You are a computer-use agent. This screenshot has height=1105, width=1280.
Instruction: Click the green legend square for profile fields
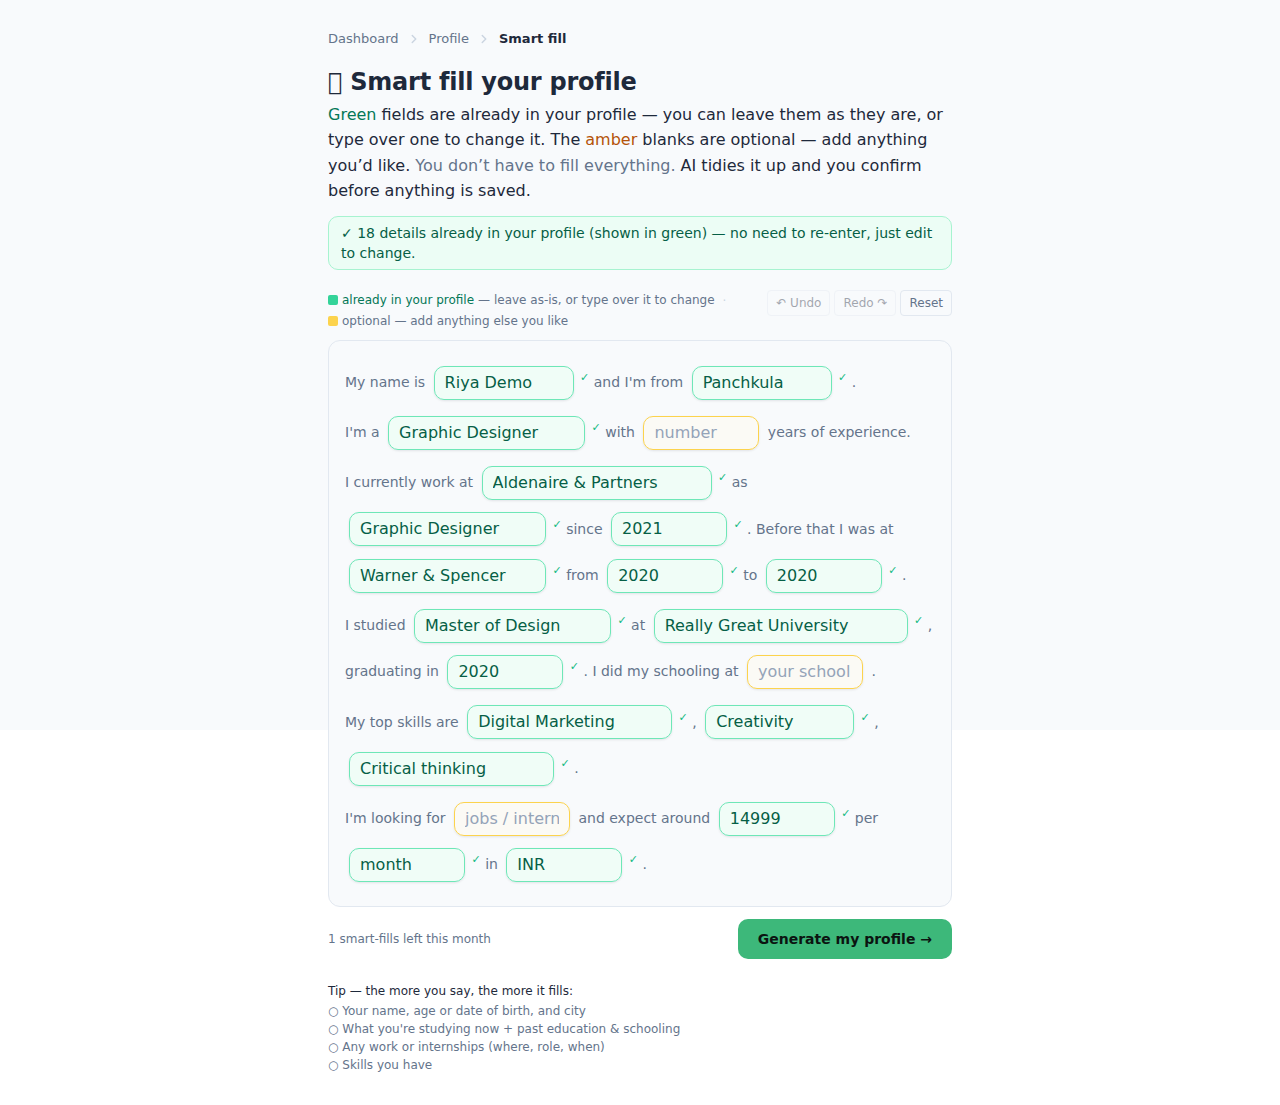(333, 300)
